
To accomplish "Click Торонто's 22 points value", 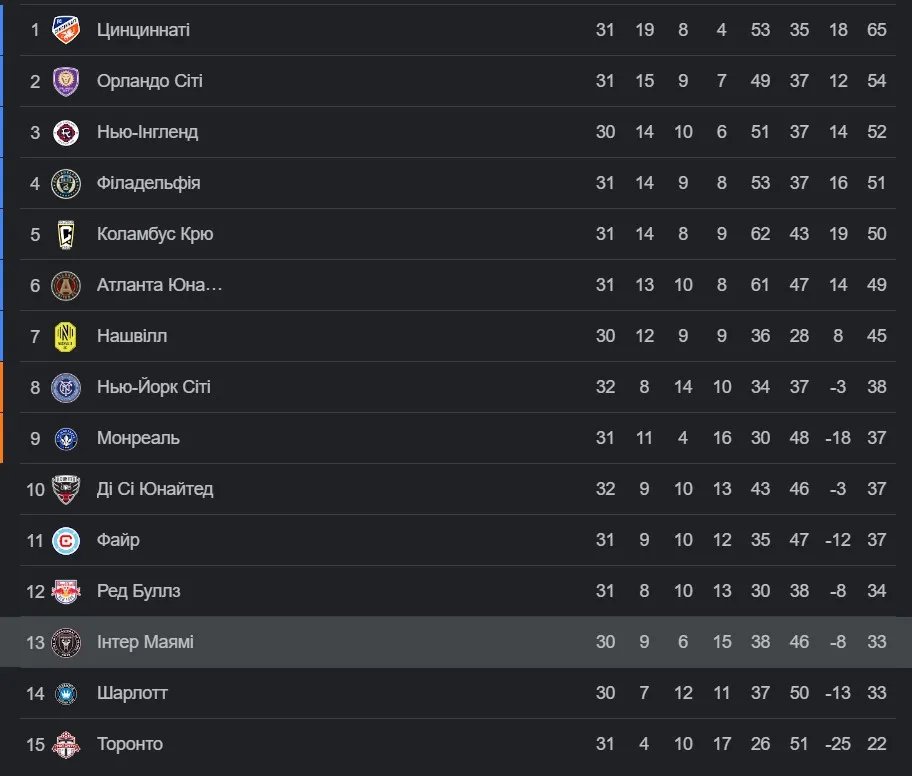I will (877, 744).
